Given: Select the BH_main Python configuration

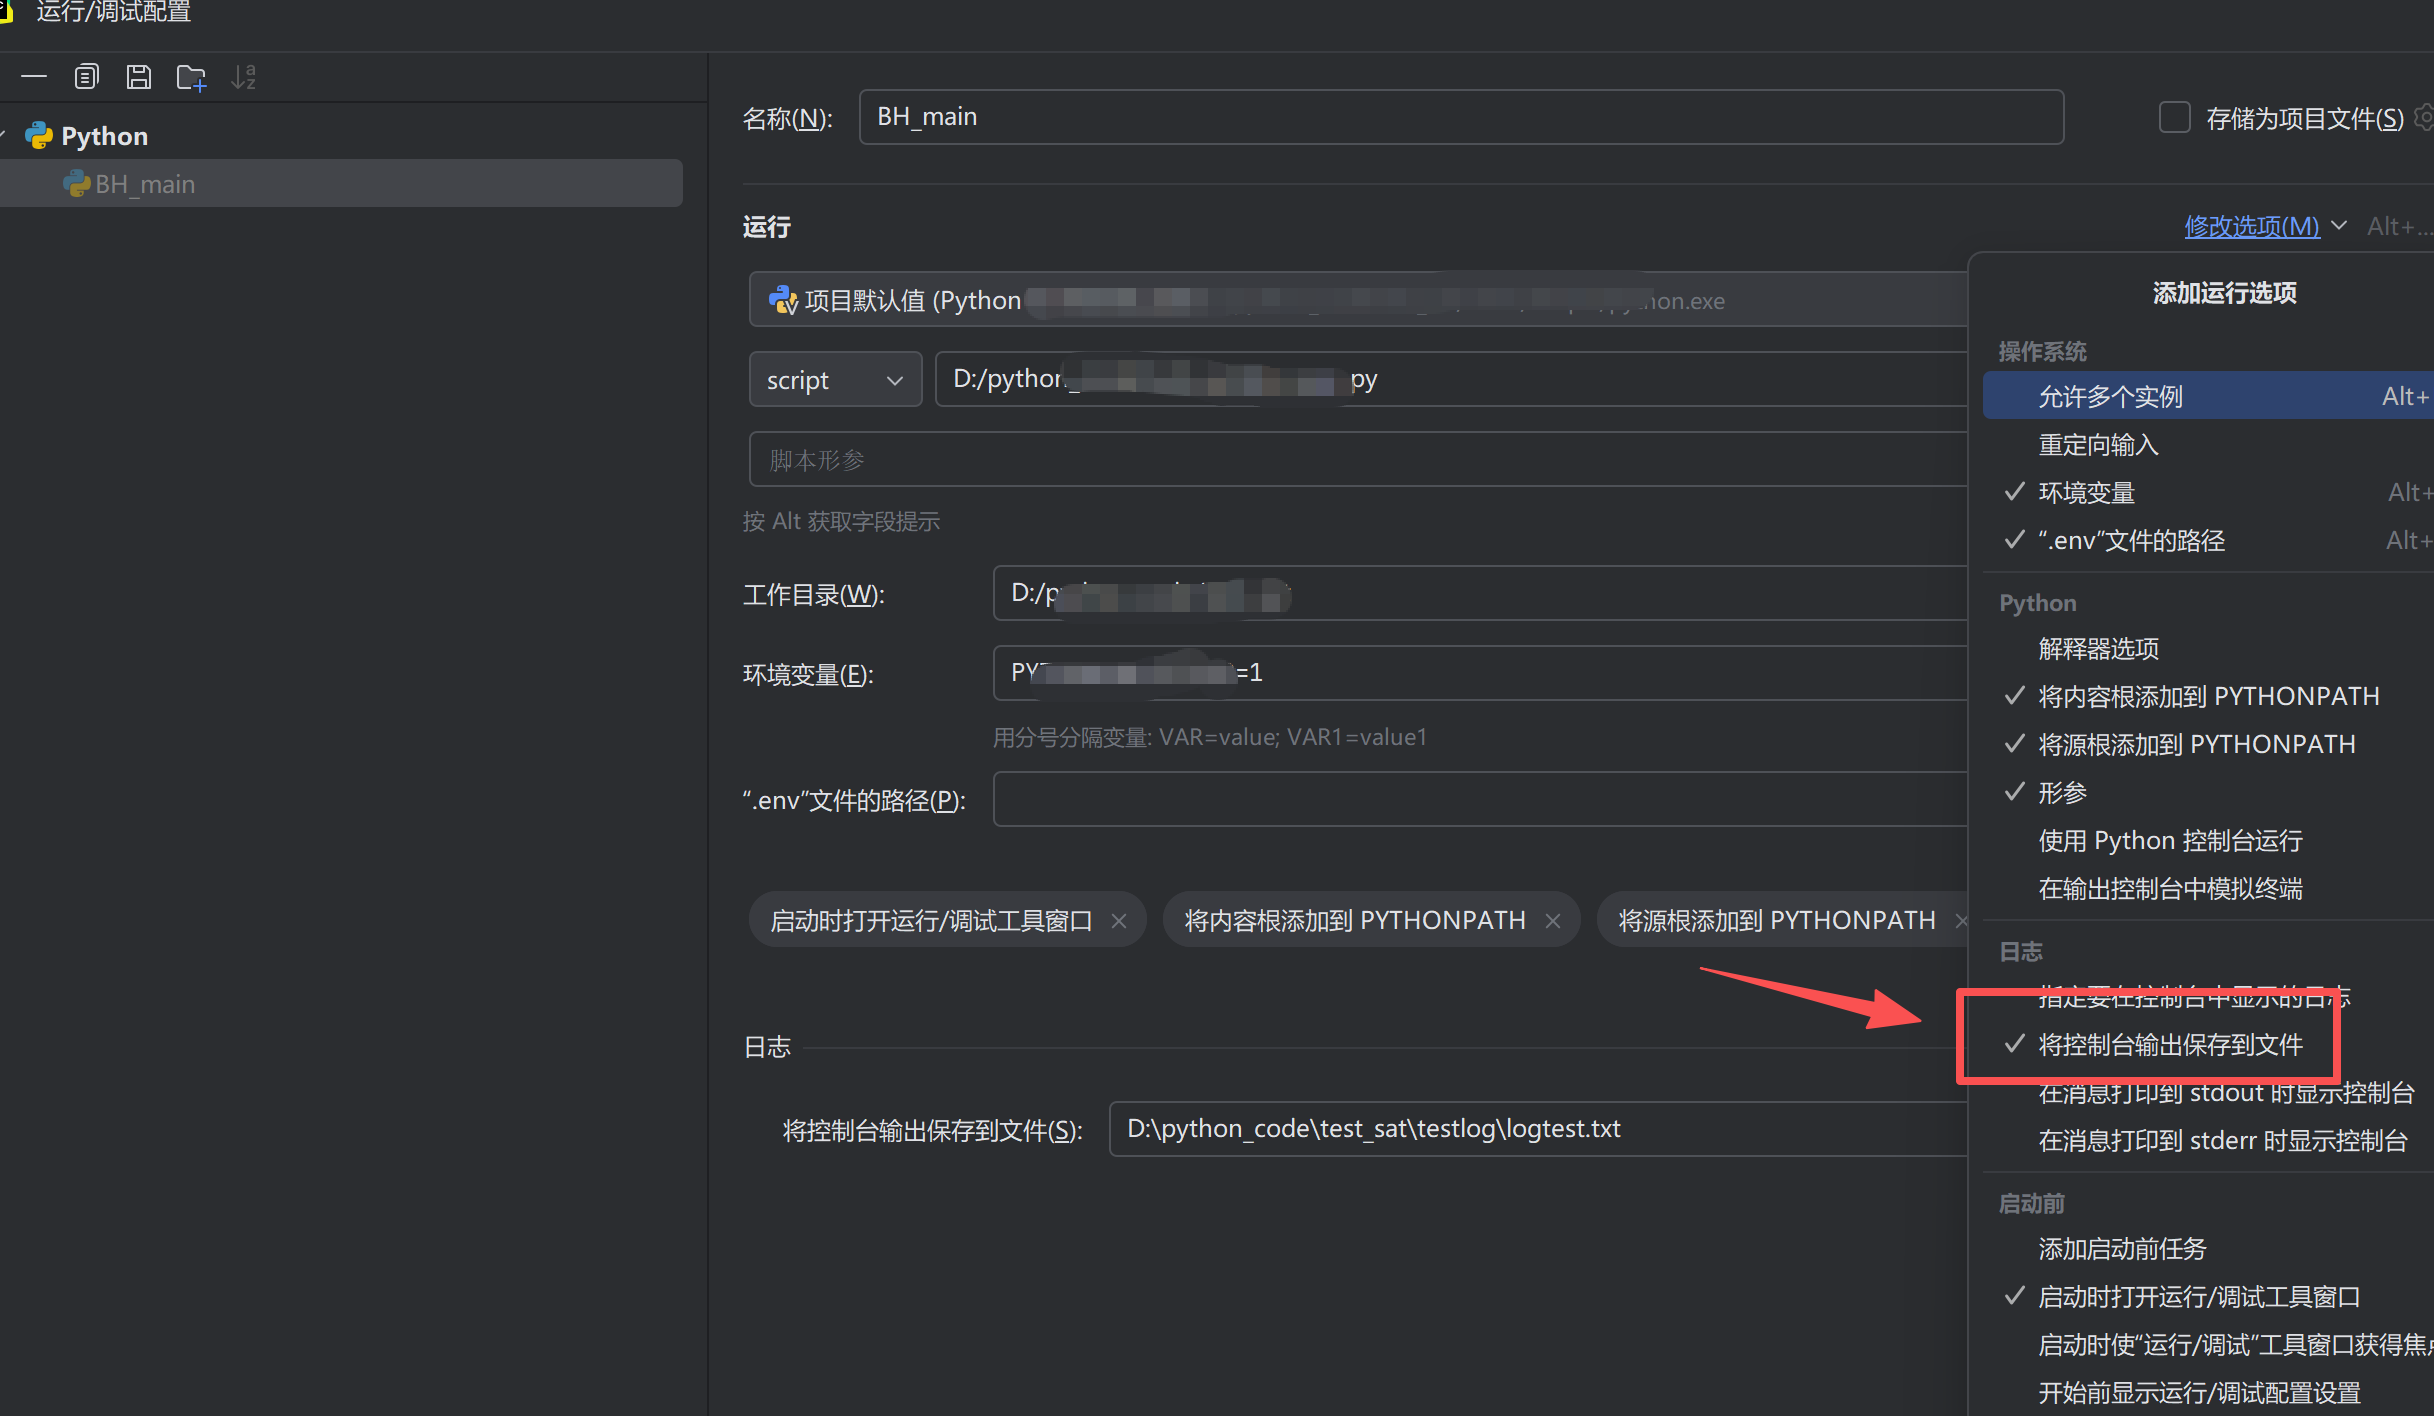Looking at the screenshot, I should click(x=145, y=184).
